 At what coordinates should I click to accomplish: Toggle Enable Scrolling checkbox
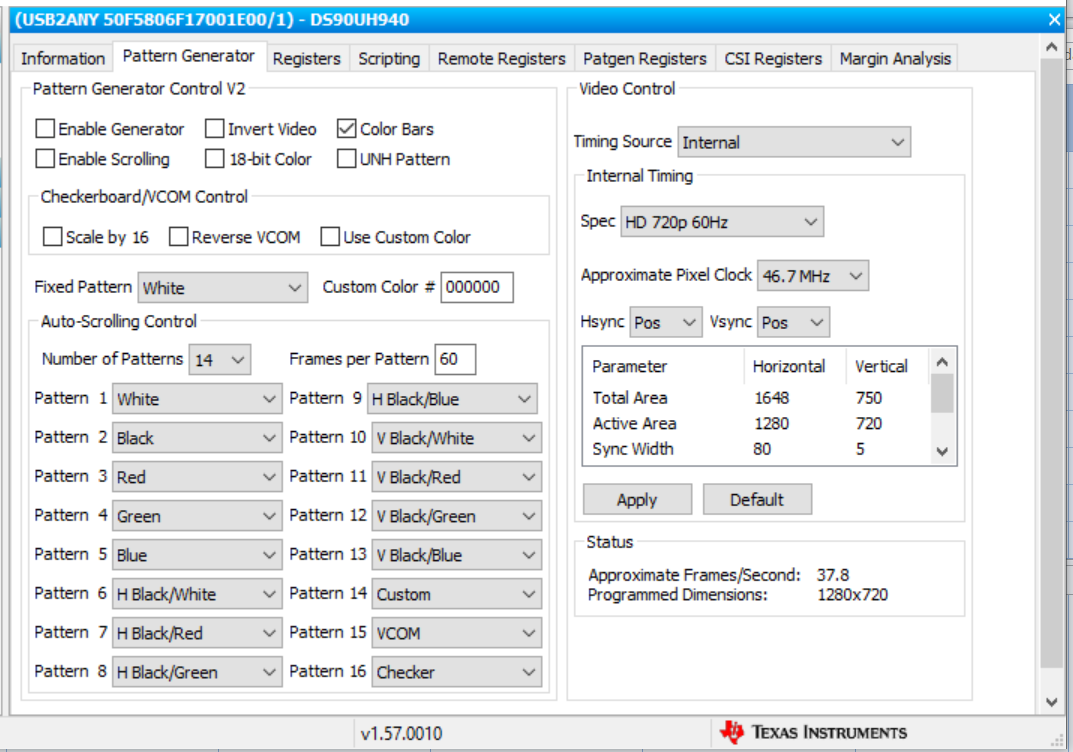tap(45, 159)
